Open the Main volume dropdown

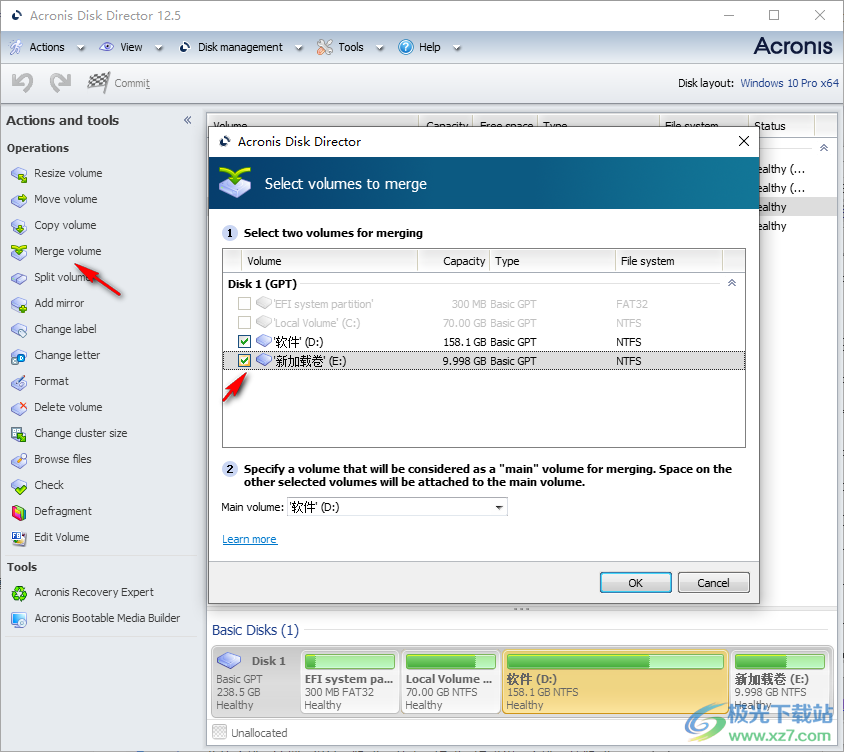(x=499, y=508)
